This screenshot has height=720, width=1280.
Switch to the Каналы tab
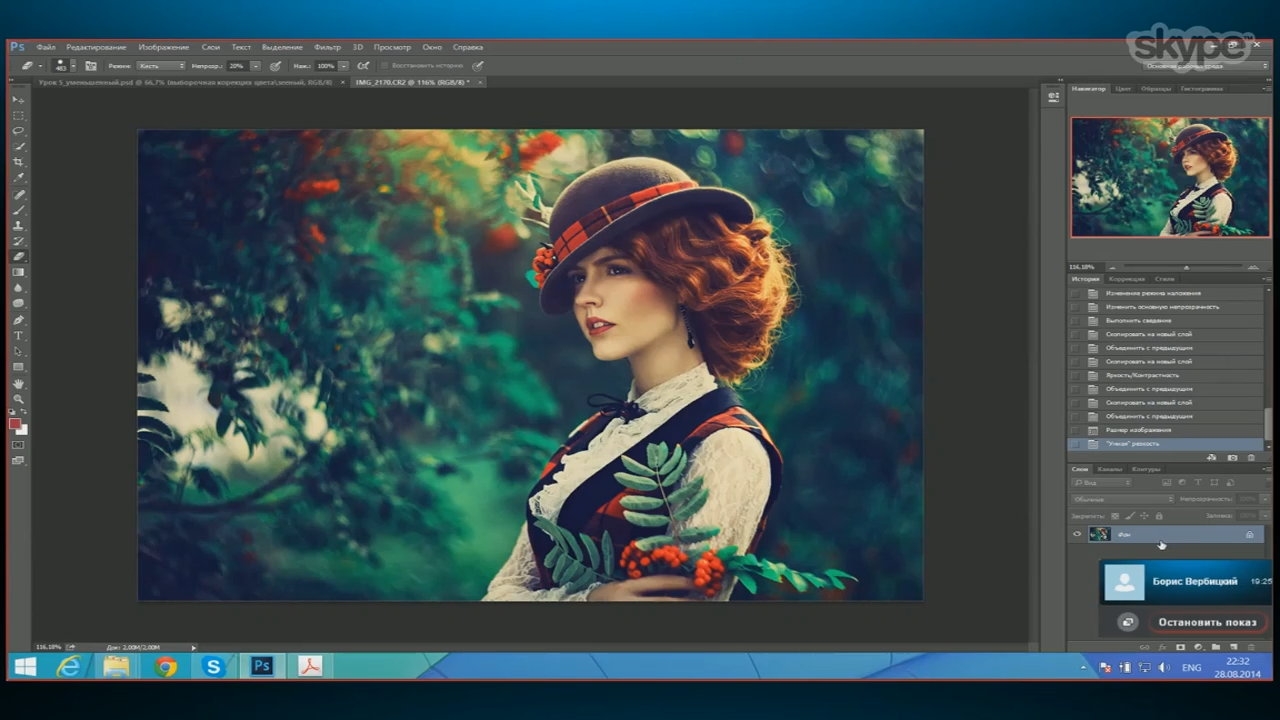[1110, 469]
